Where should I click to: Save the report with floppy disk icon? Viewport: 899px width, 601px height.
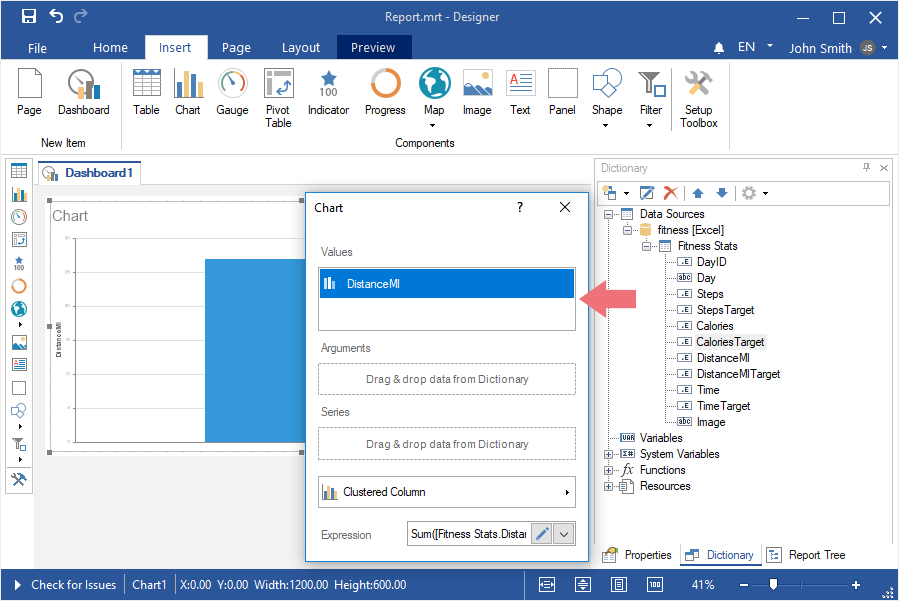[29, 16]
